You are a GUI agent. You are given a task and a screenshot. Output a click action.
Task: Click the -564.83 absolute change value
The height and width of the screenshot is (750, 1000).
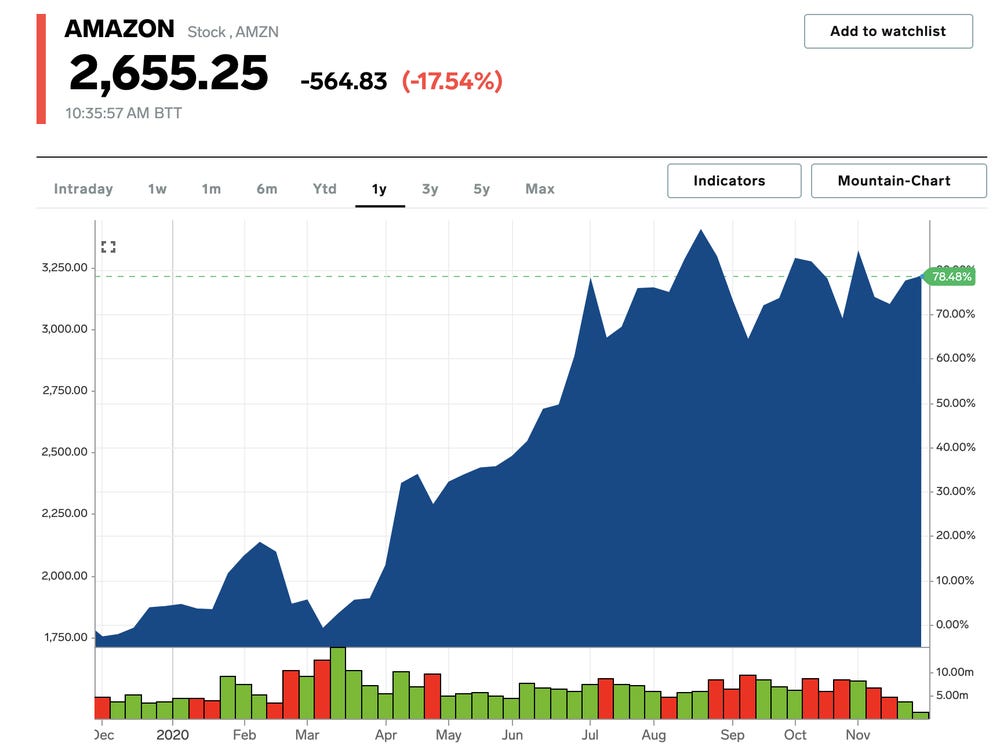[344, 82]
